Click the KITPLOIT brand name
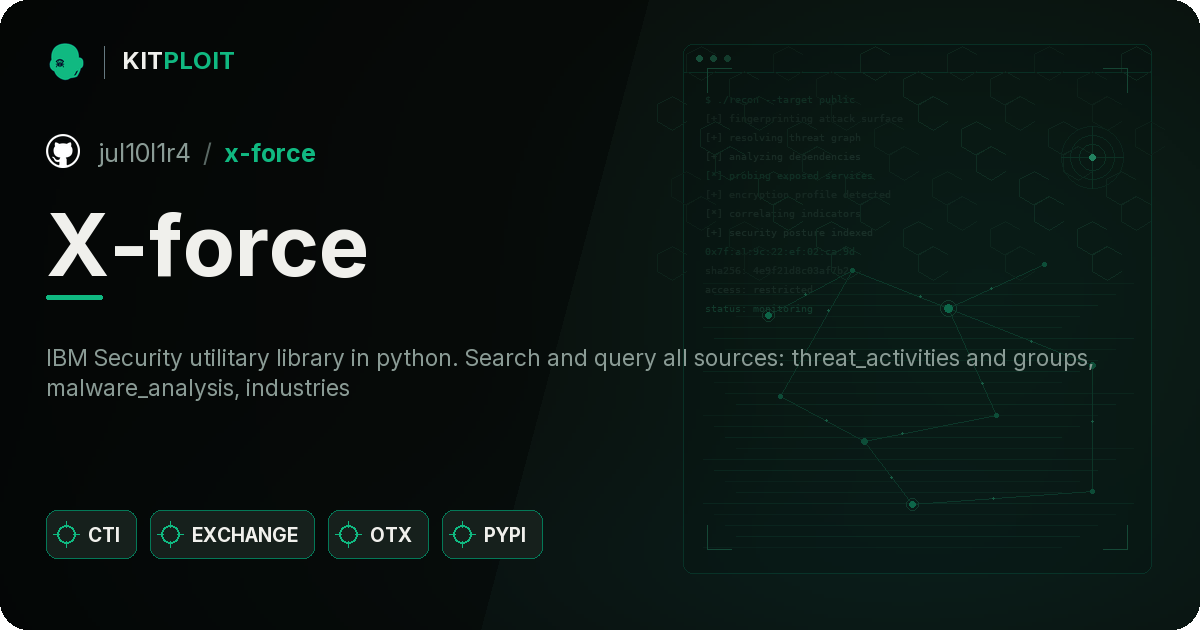This screenshot has width=1200, height=630. pyautogui.click(x=178, y=61)
